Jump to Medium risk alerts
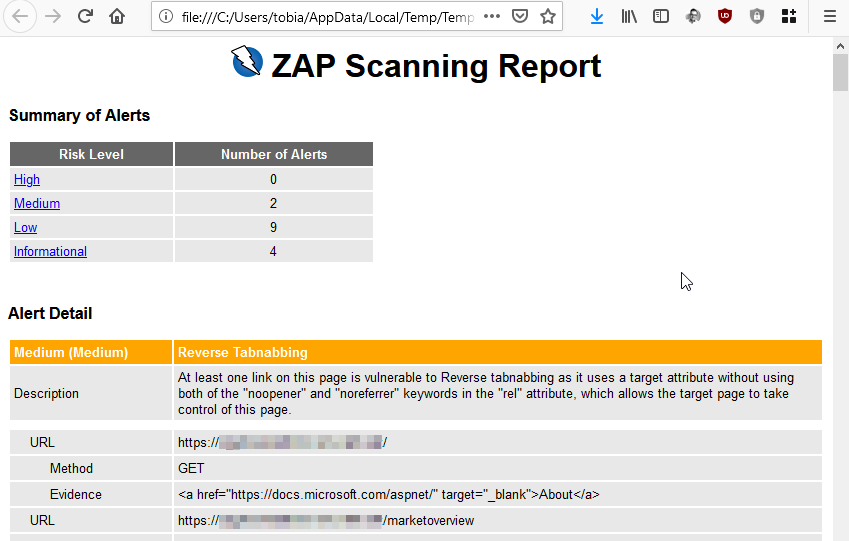 click(x=37, y=204)
